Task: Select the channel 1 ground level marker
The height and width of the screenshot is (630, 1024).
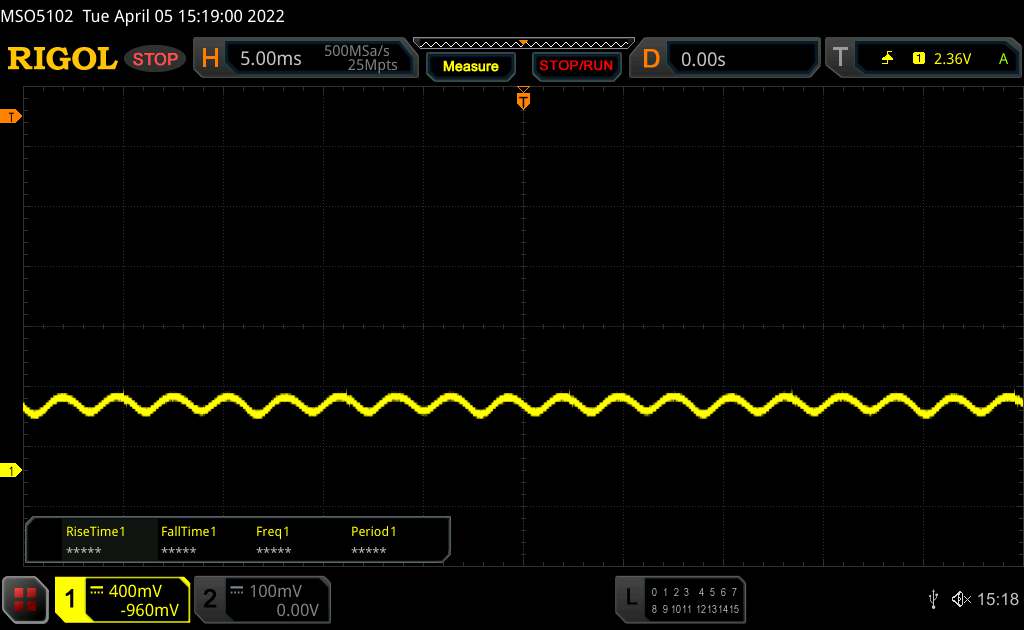Action: [10, 470]
